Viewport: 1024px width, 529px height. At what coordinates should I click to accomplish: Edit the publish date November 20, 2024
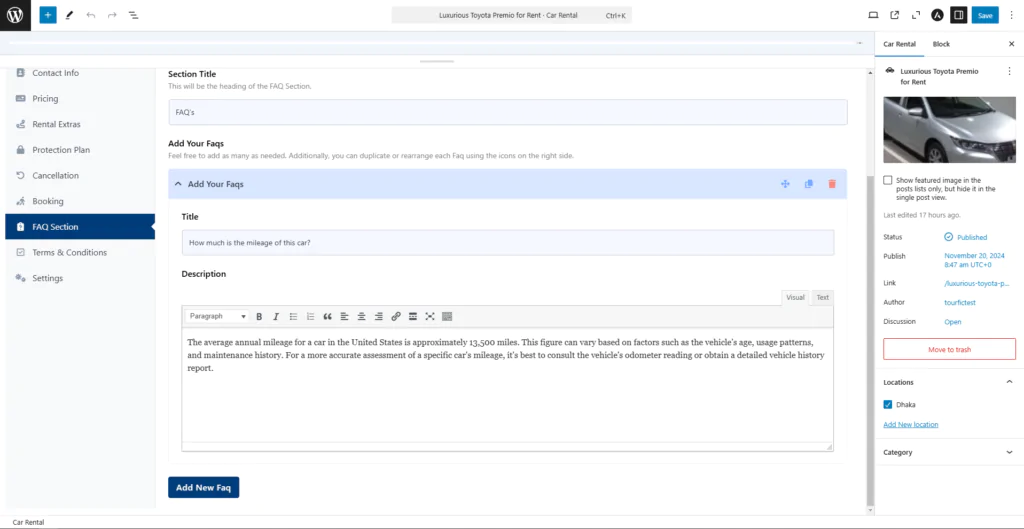click(x=974, y=260)
